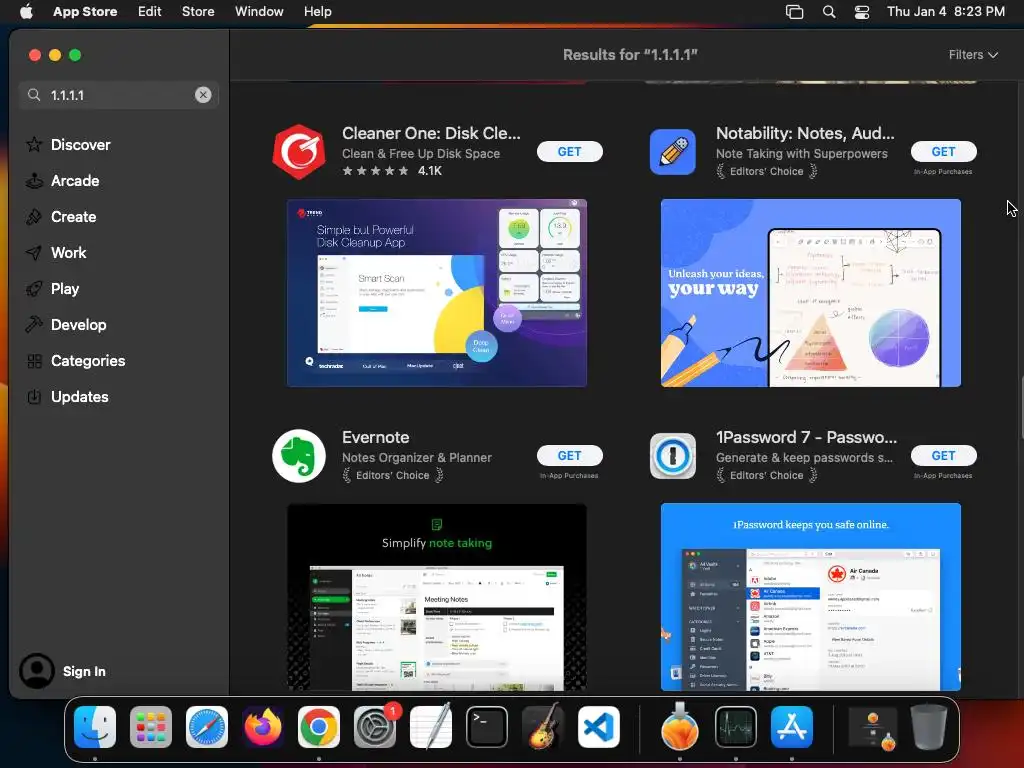Open the 1Password screenshot preview
The image size is (1024, 768).
(x=810, y=597)
